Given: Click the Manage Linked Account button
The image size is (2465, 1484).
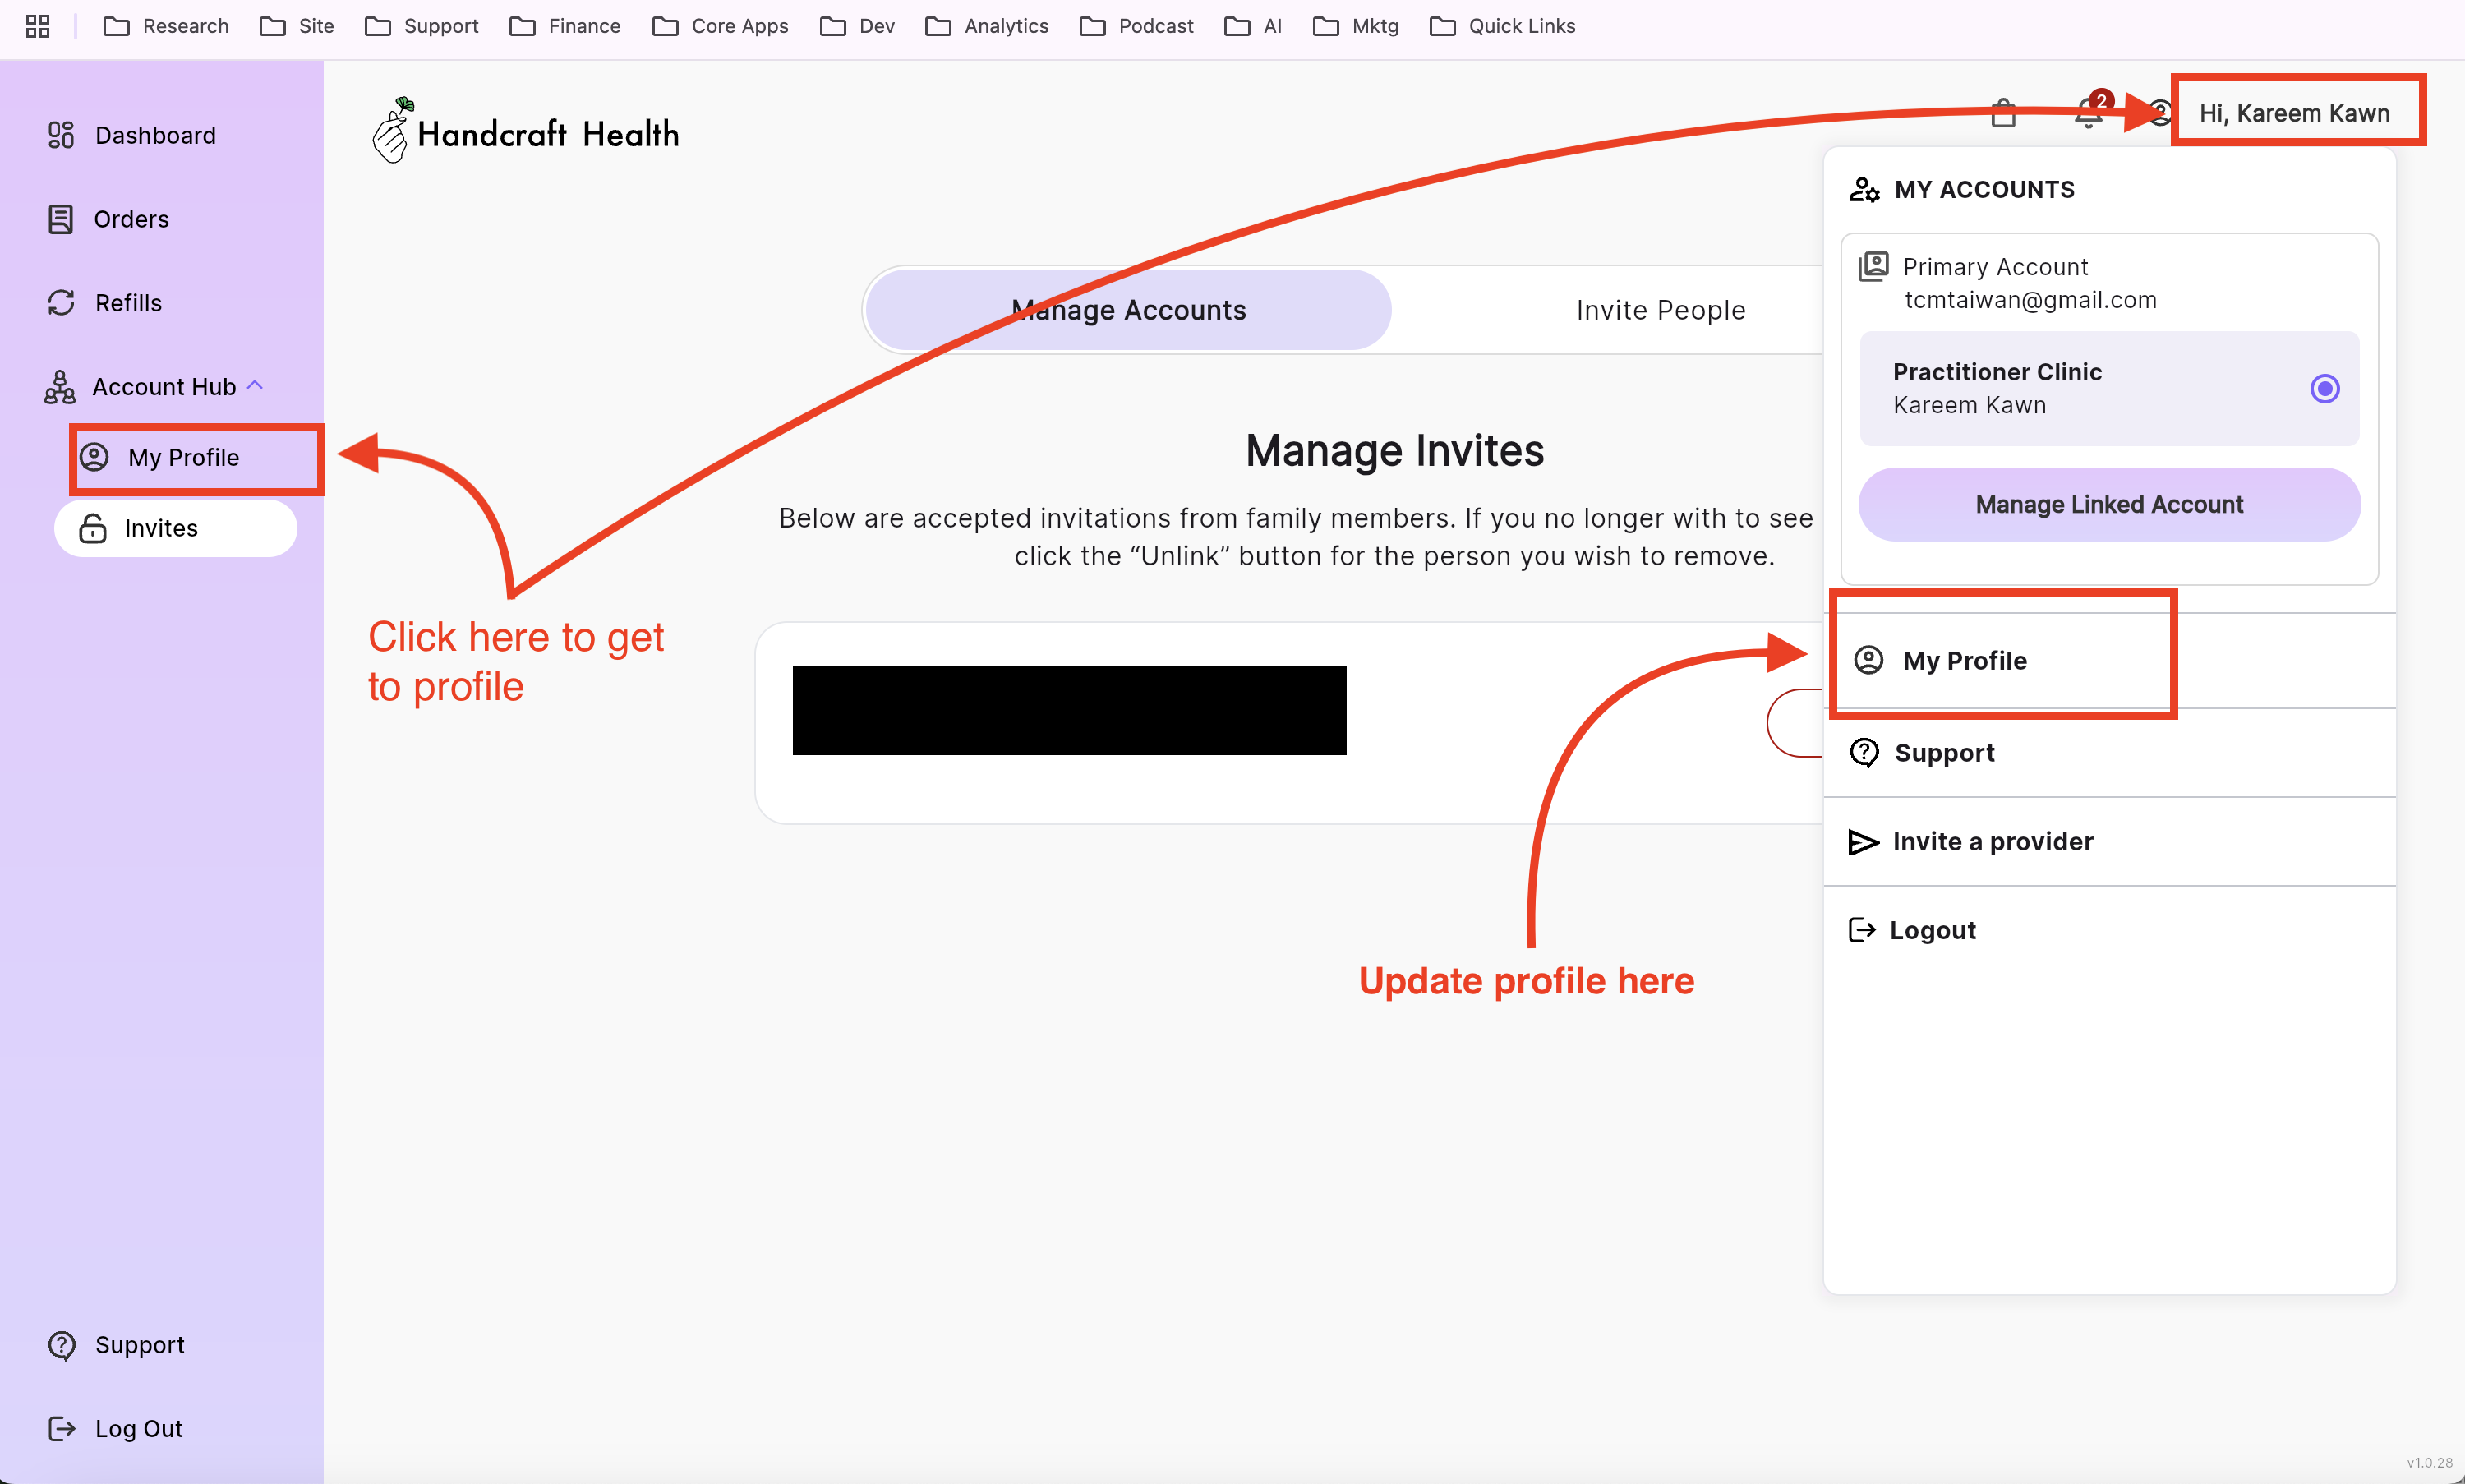Looking at the screenshot, I should pos(2108,504).
